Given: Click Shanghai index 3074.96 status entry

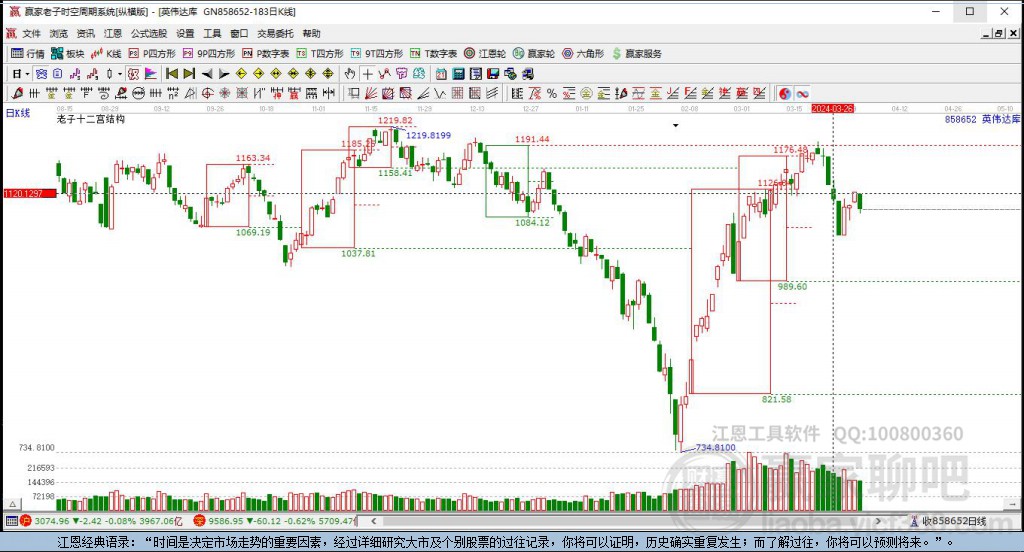Looking at the screenshot, I should click(x=102, y=521).
